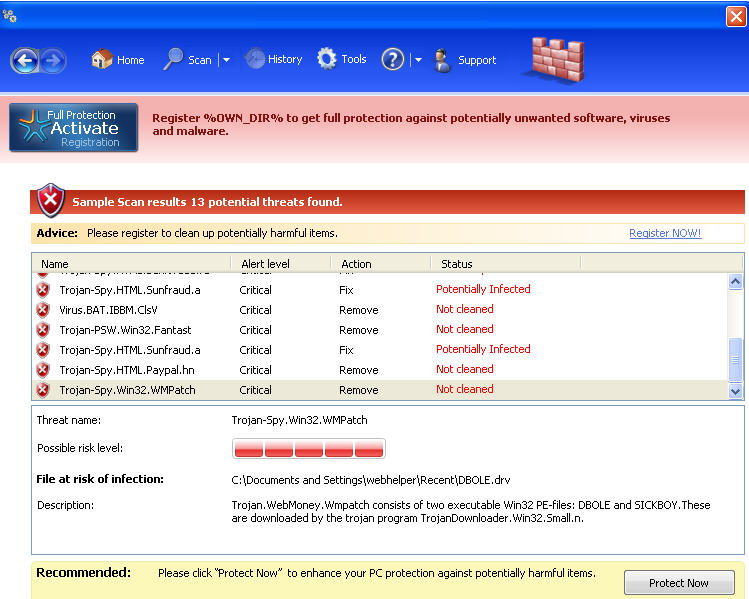Select the Trojan-Spy.HTML.Paypal.hn row
Image resolution: width=749 pixels, height=599 pixels.
click(x=380, y=370)
